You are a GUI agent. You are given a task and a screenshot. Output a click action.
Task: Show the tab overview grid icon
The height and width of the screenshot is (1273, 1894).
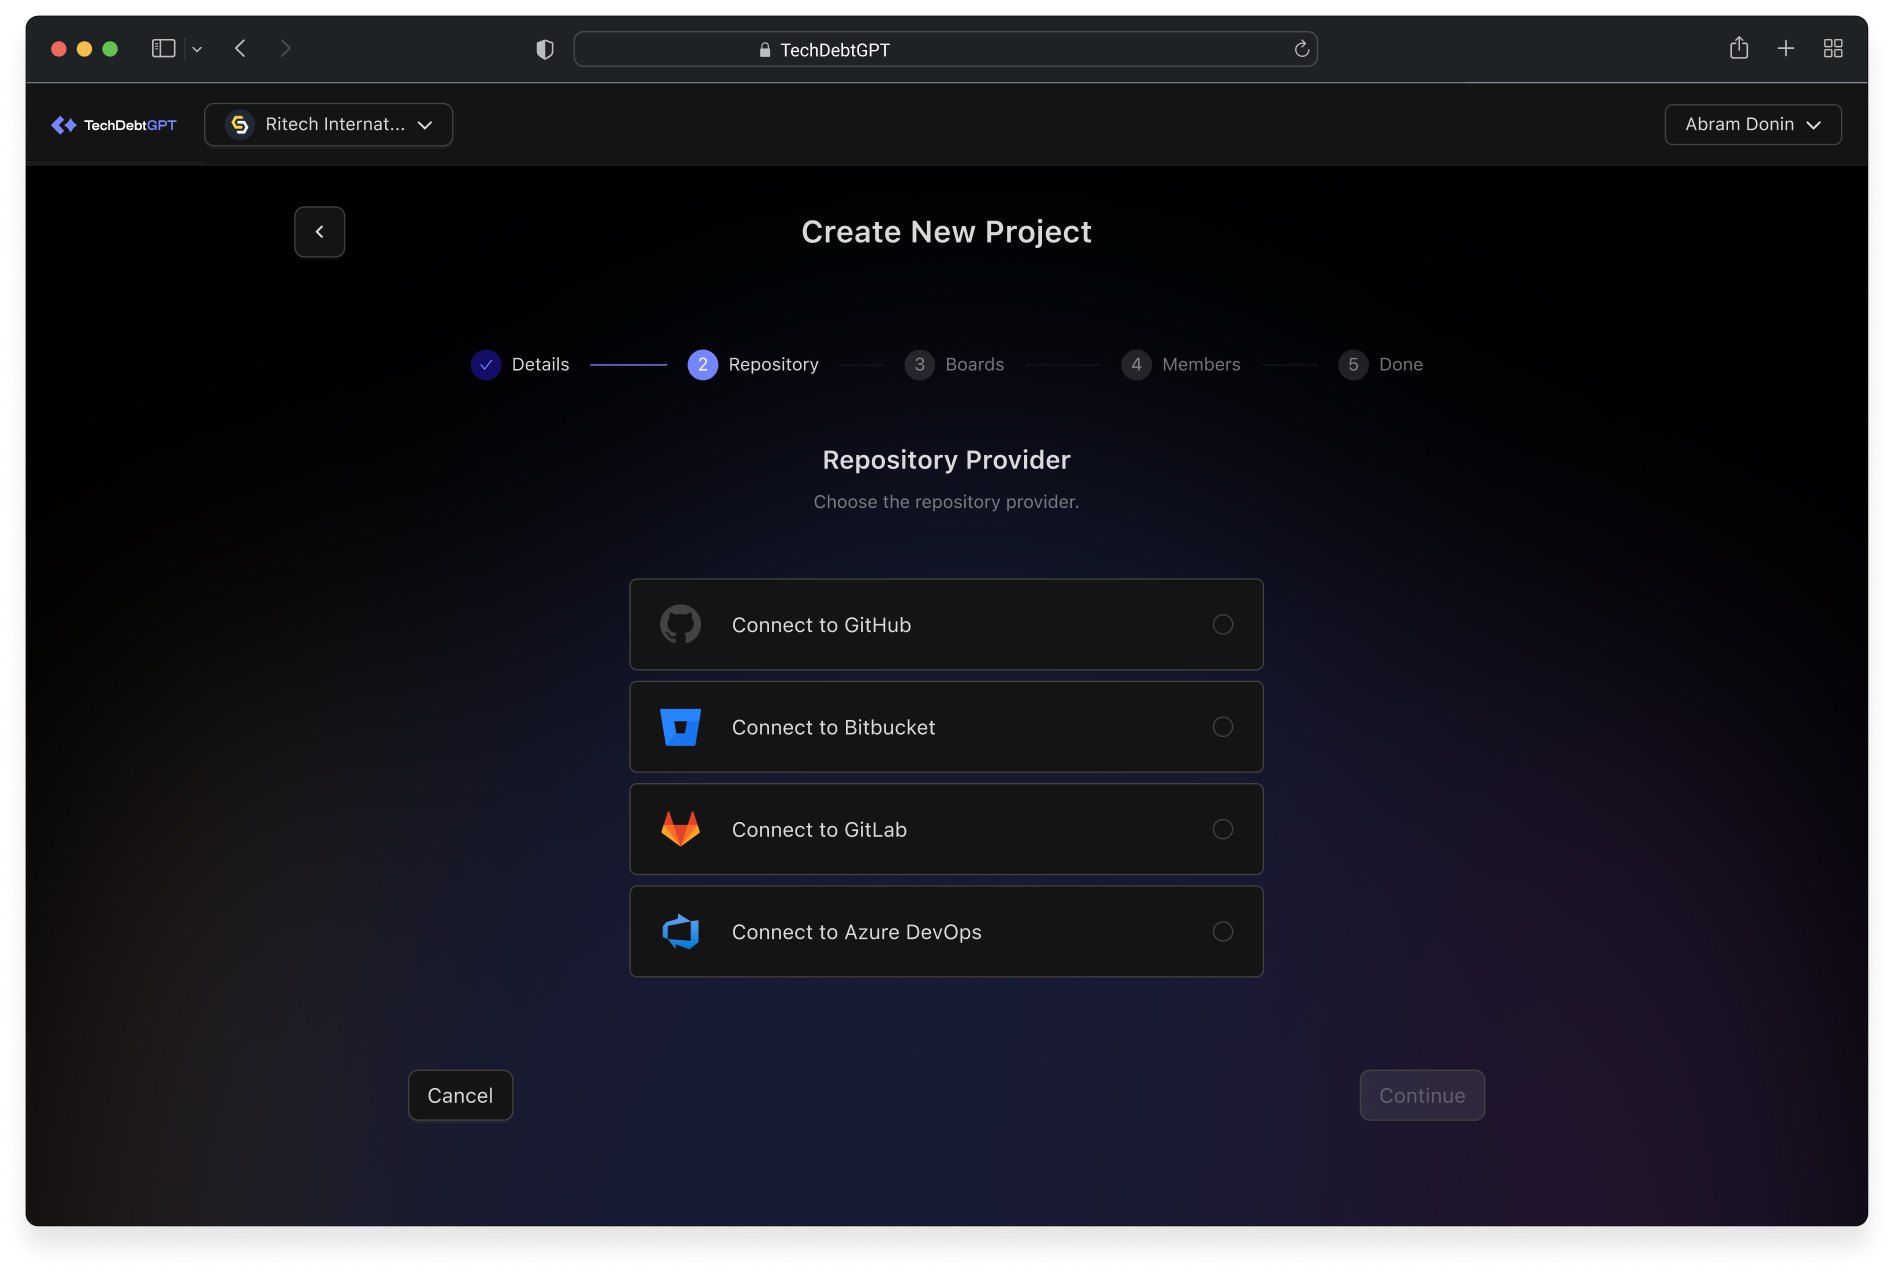coord(1832,49)
